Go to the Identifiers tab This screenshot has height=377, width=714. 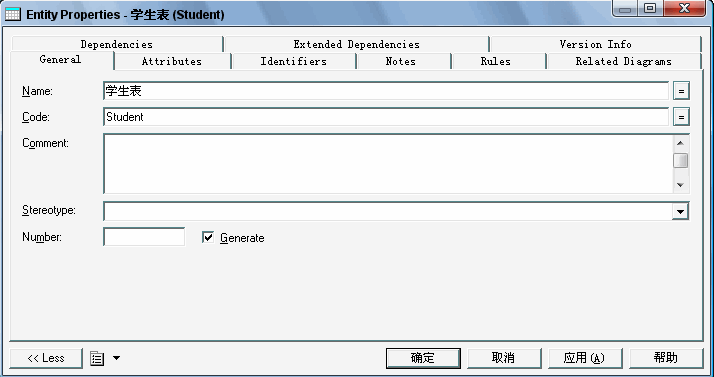pos(294,61)
